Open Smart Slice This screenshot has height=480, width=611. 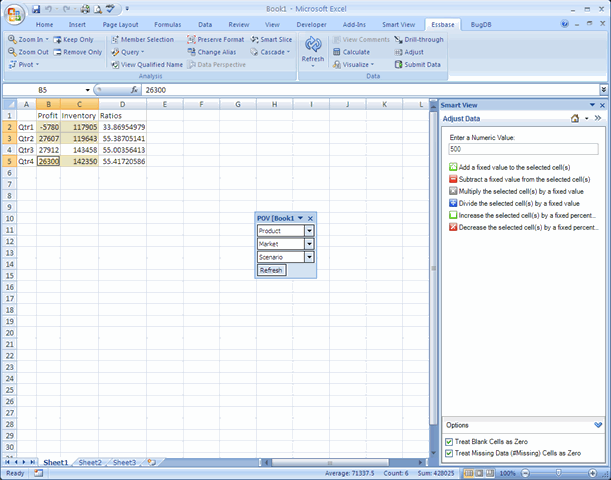click(x=271, y=39)
